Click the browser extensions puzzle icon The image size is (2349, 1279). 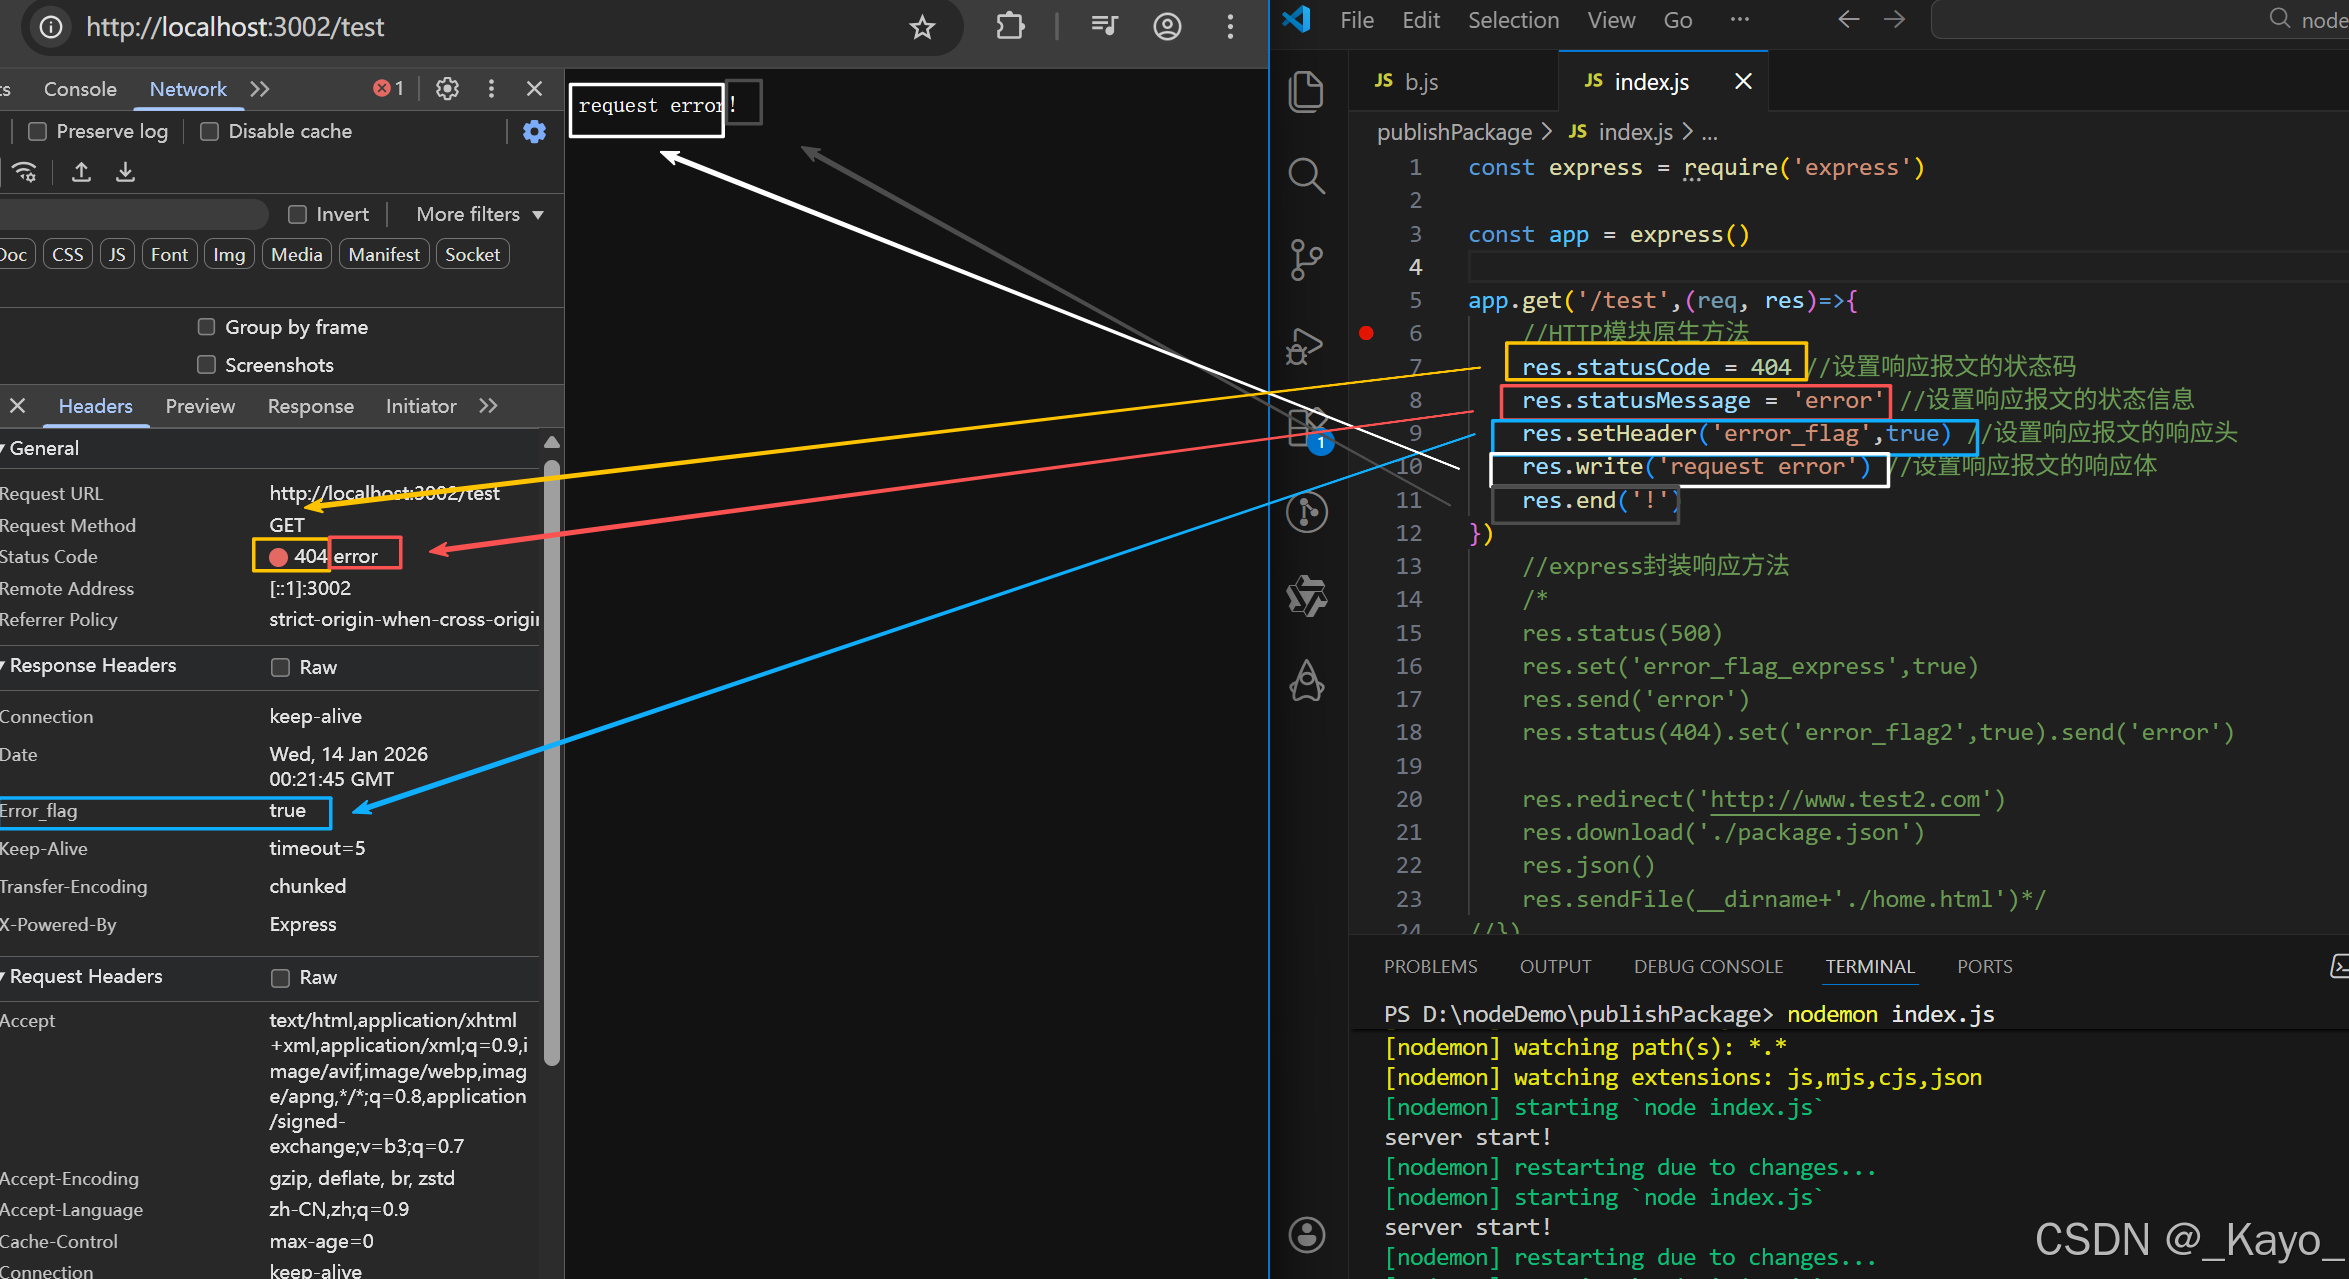[1010, 27]
